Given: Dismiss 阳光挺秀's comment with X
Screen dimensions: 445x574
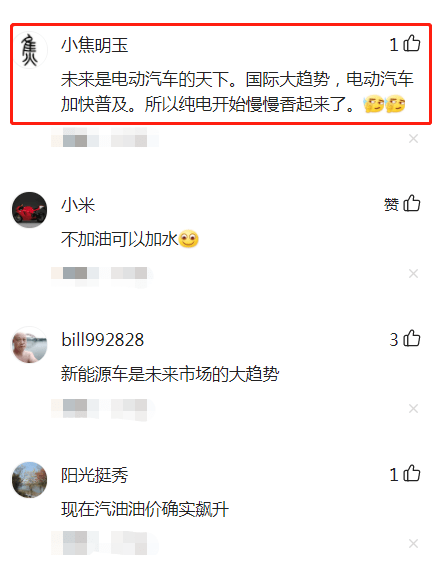Looking at the screenshot, I should coord(414,544).
